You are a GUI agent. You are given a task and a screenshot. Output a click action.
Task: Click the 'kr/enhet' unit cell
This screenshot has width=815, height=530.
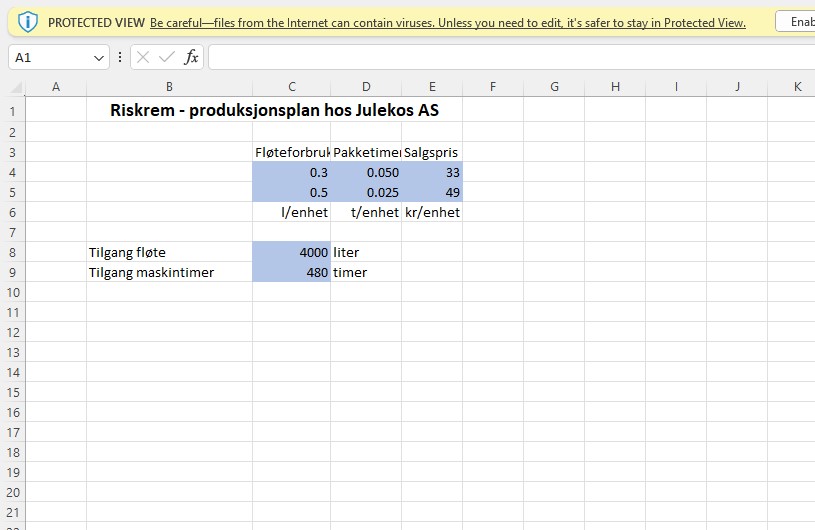click(x=432, y=212)
